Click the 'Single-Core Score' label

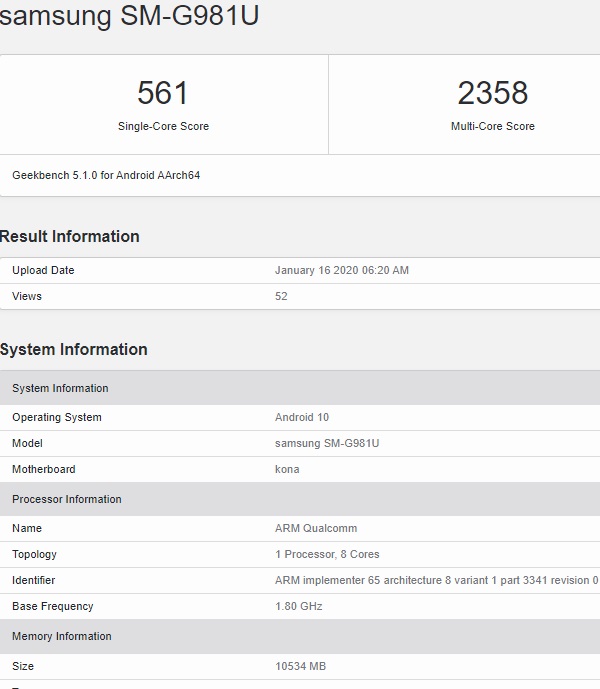tap(163, 126)
